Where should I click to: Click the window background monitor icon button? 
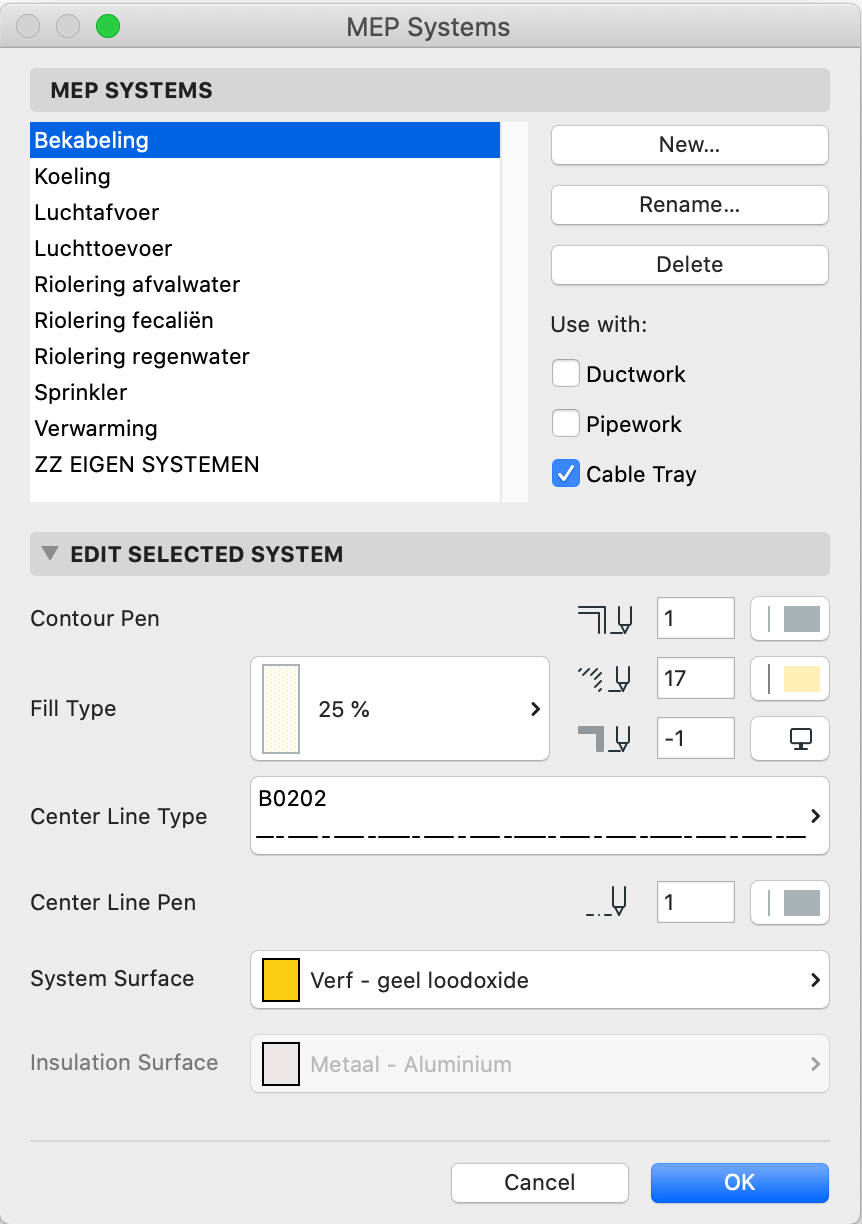point(790,739)
